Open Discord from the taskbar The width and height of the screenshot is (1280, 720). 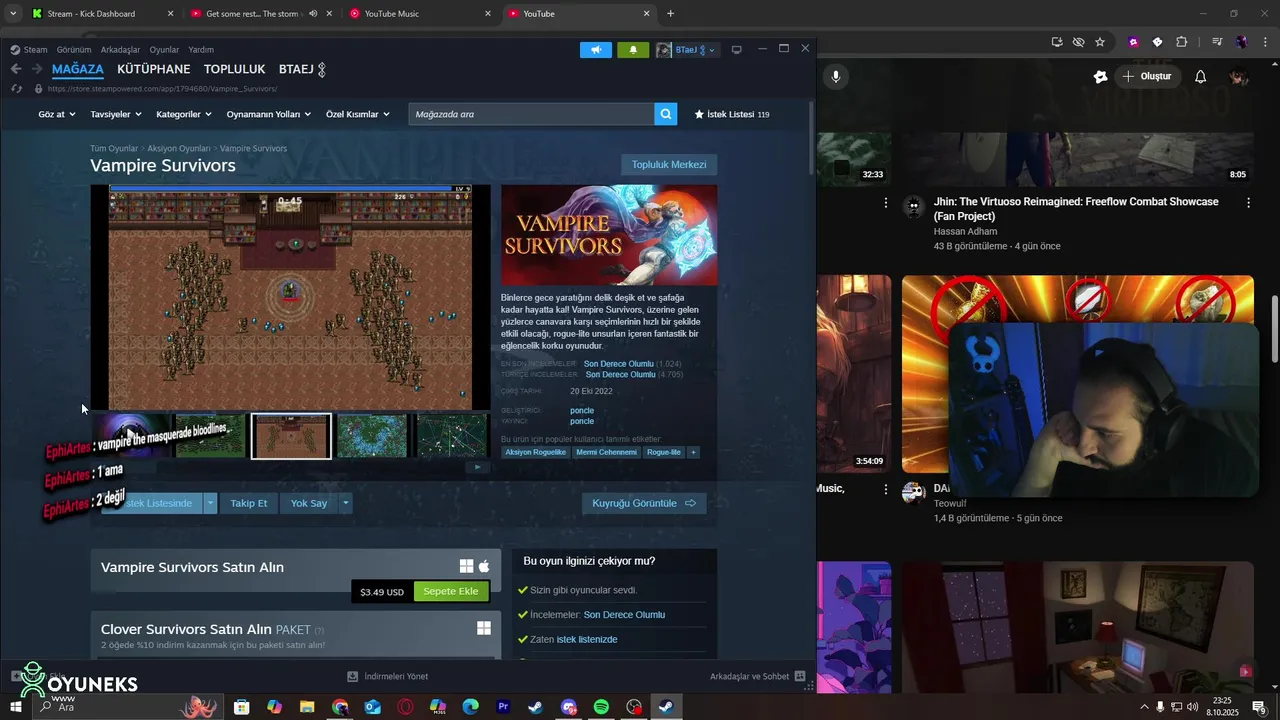tap(569, 707)
